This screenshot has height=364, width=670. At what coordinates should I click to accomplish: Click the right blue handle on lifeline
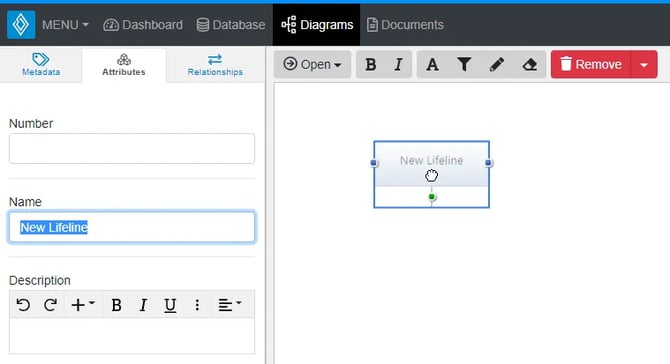click(x=489, y=163)
